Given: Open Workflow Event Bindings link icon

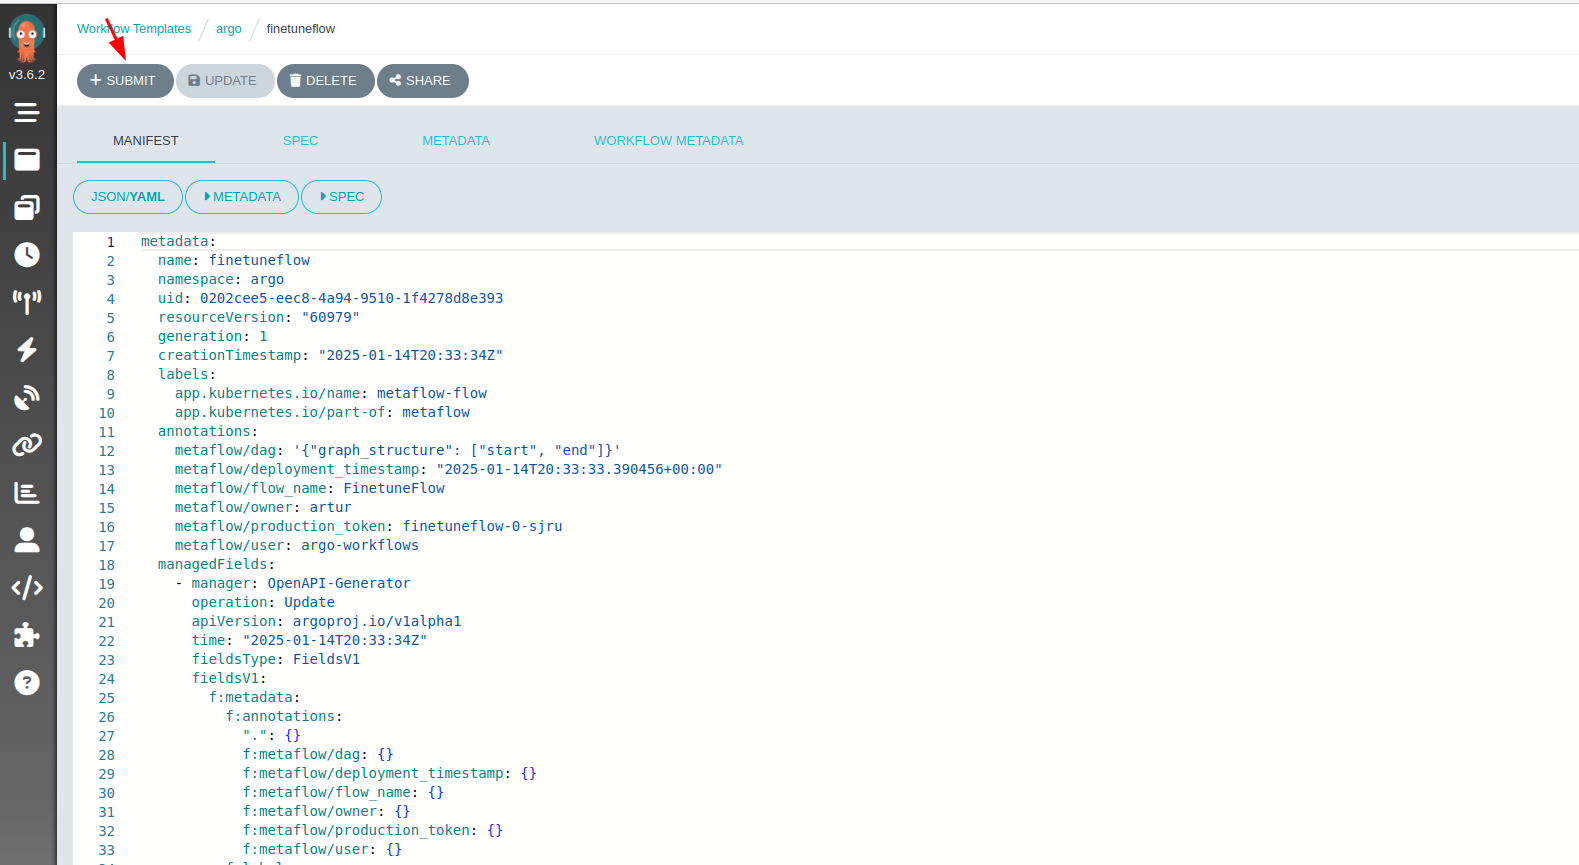Looking at the screenshot, I should pyautogui.click(x=27, y=444).
